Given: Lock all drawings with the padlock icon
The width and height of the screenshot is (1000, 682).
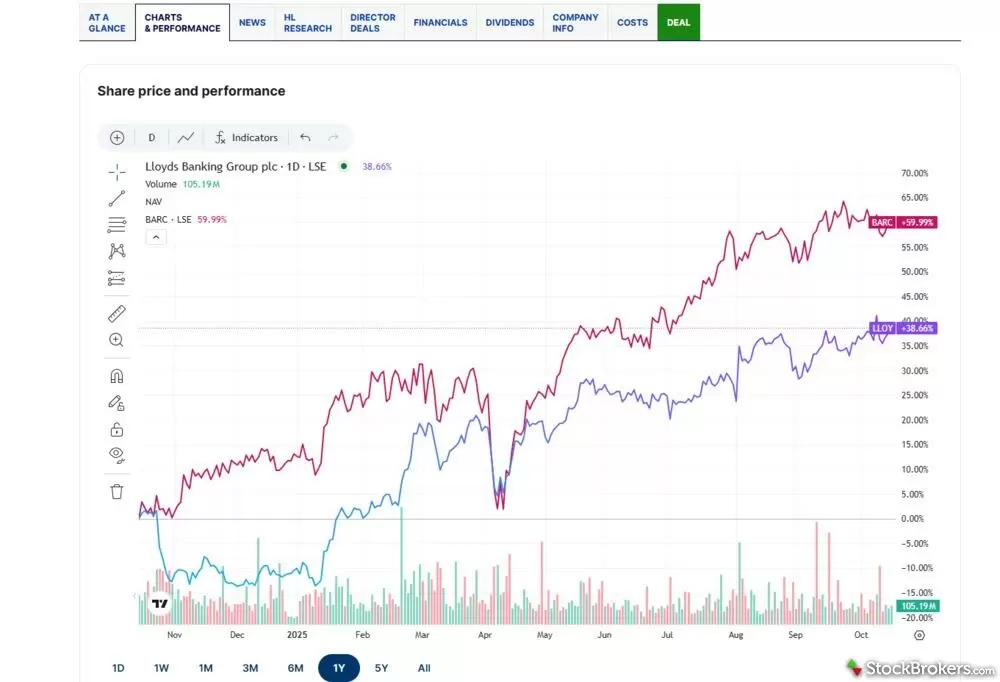Looking at the screenshot, I should click(x=116, y=428).
